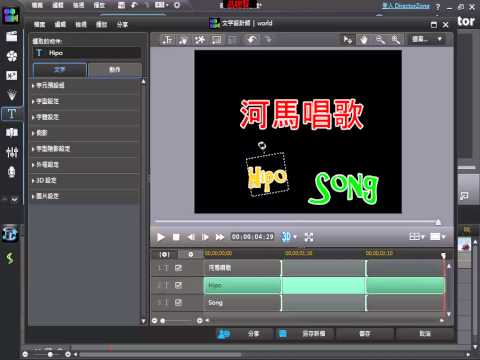The width and height of the screenshot is (480, 360).
Task: Open the third menu in designer menu bar
Action: pos(81,24)
